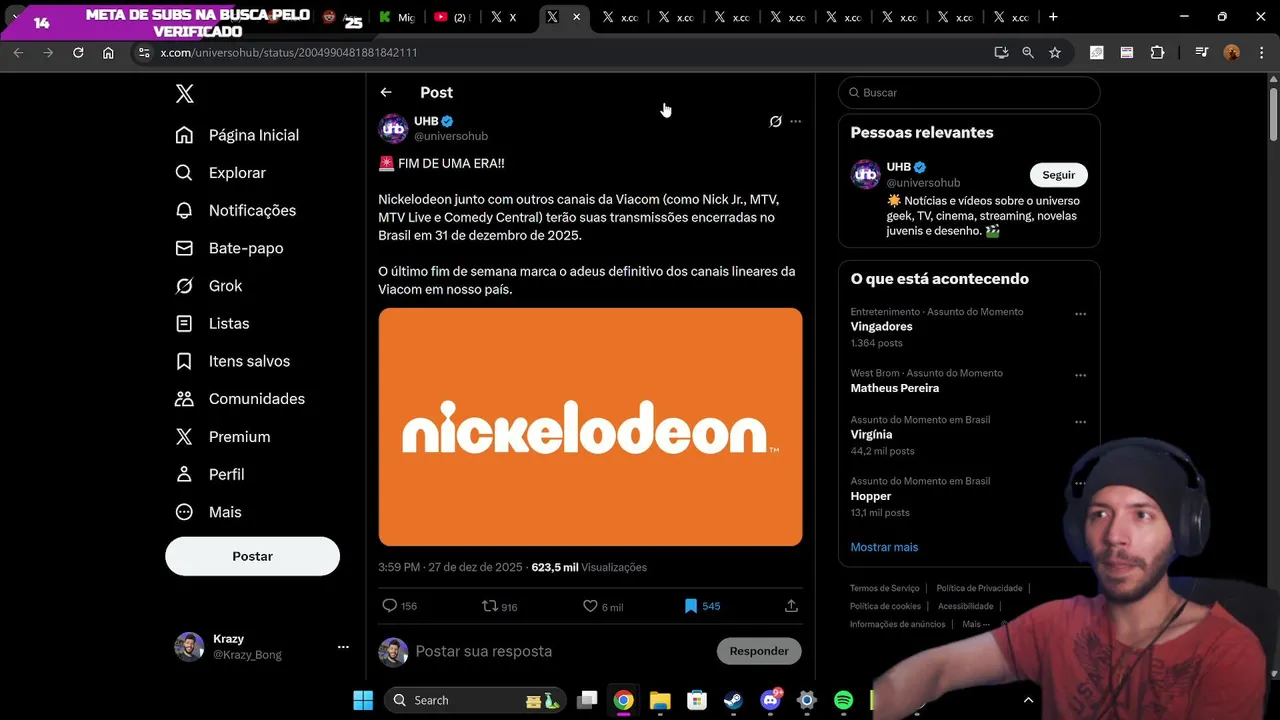Open Termos de Serviço link
The width and height of the screenshot is (1280, 720).
pos(884,588)
